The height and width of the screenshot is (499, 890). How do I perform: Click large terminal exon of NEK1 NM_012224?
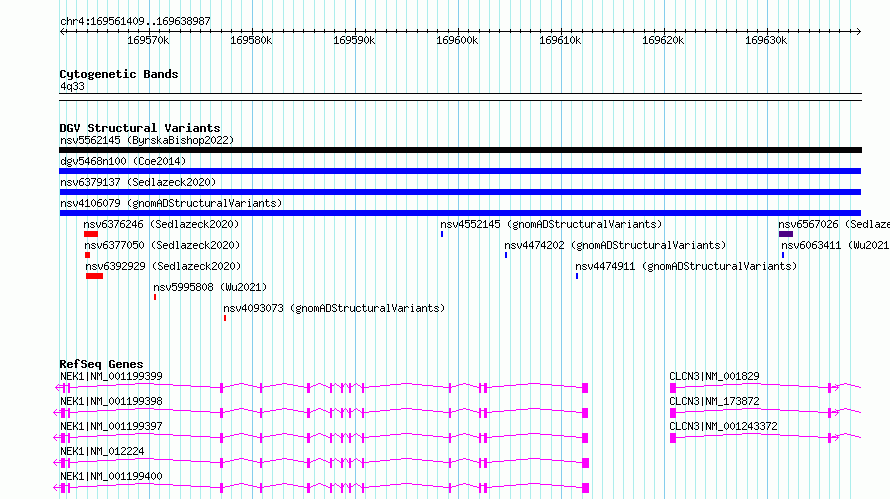[x=585, y=463]
